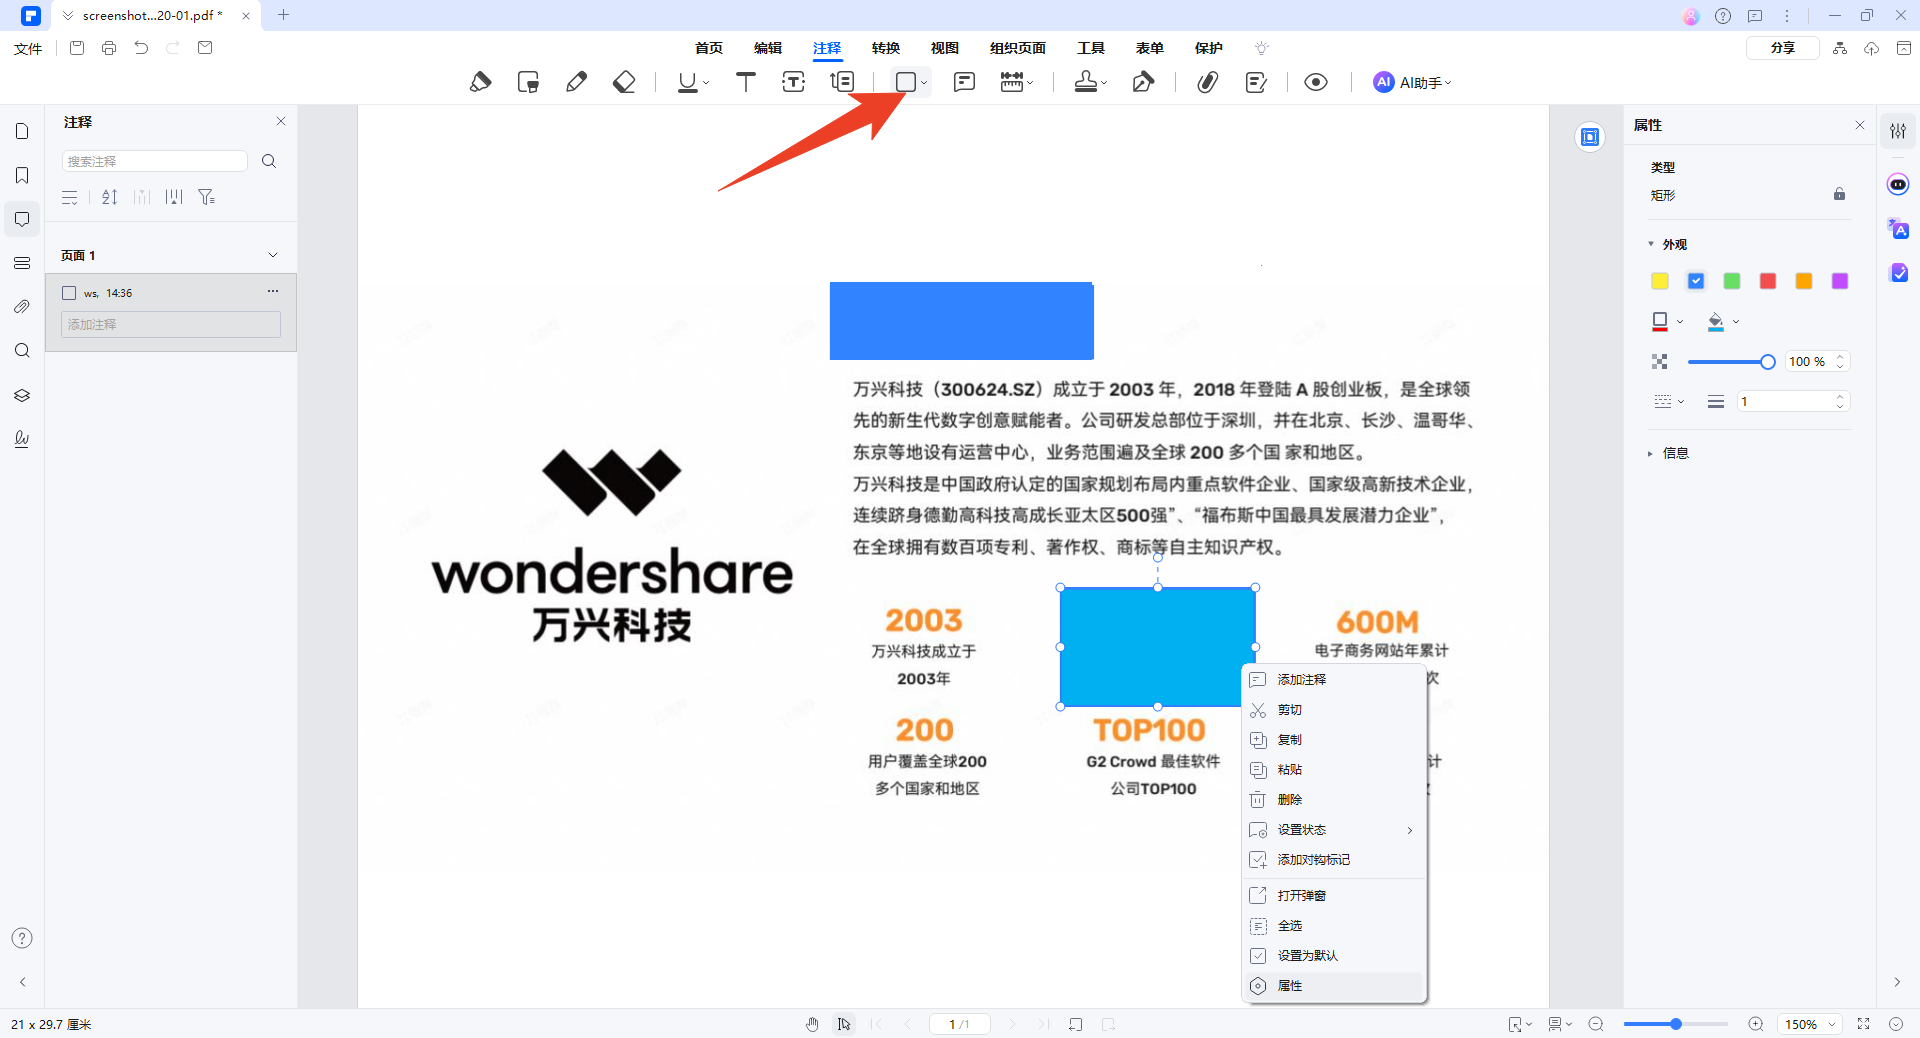Click the search button next to 搜索注释
Viewport: 1920px width, 1038px height.
tap(269, 161)
